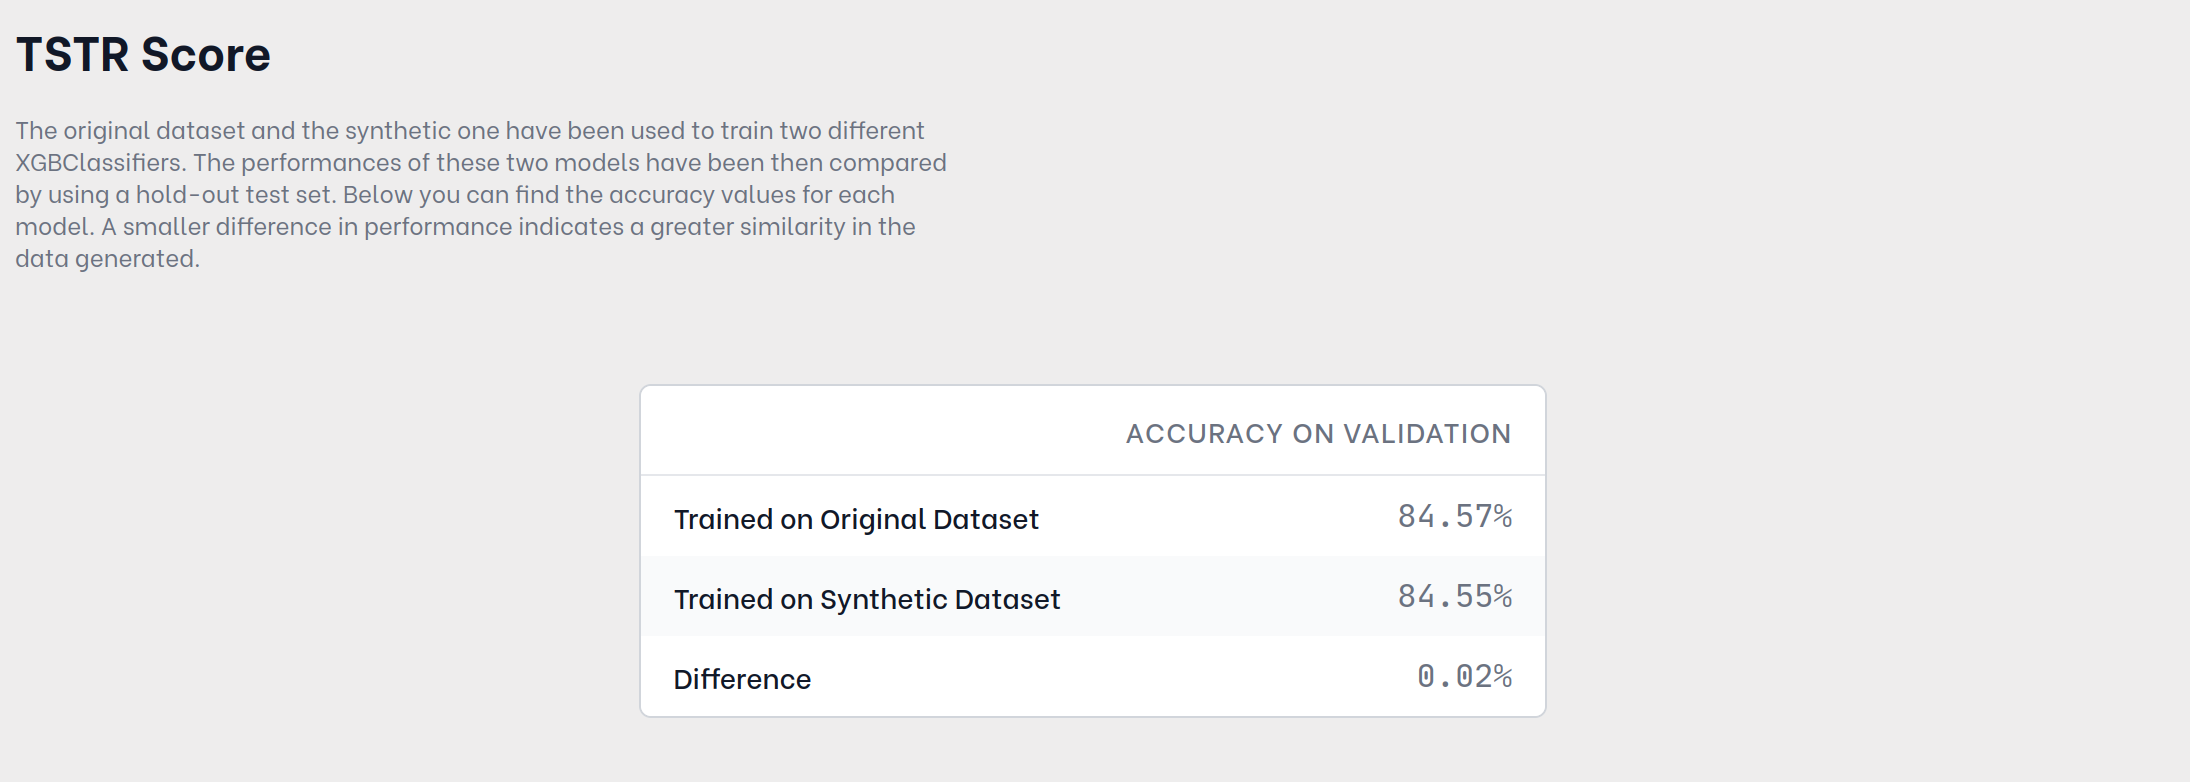
Task: Click "data generated." ending the description
Action: [107, 259]
